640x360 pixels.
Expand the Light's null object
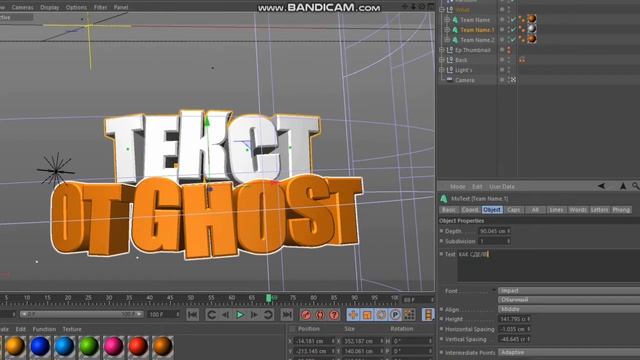[x=441, y=70]
